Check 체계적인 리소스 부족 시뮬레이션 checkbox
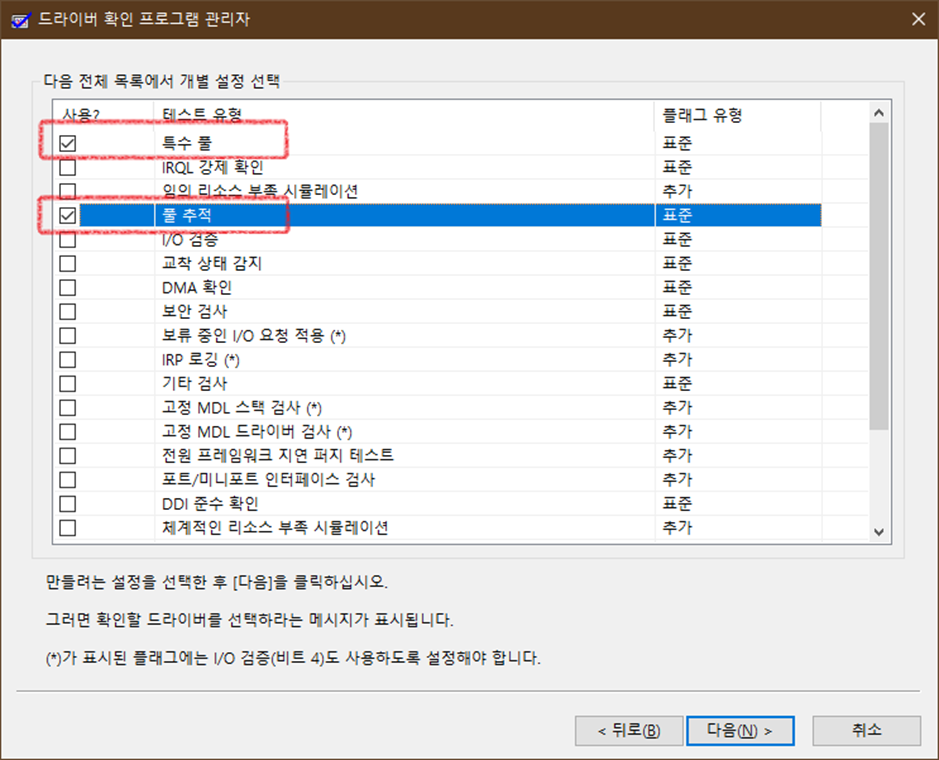The height and width of the screenshot is (760, 939). 68,528
